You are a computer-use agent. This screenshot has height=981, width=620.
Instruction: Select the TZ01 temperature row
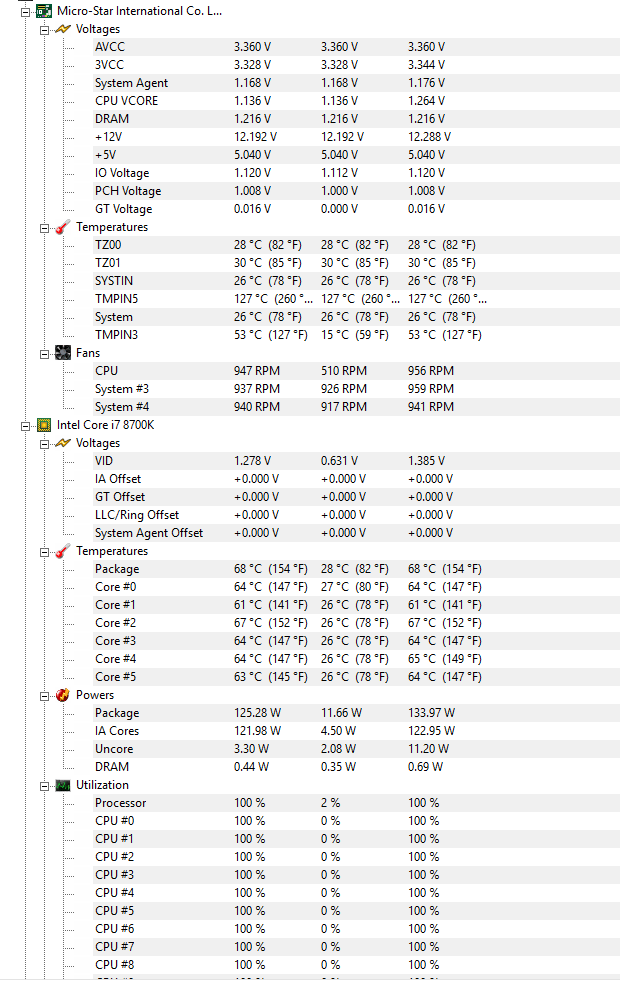(357, 263)
